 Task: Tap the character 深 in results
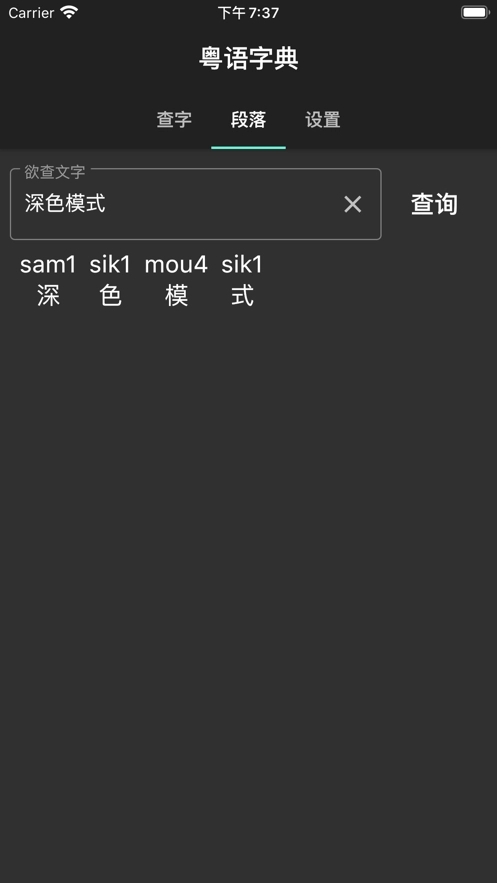click(48, 296)
